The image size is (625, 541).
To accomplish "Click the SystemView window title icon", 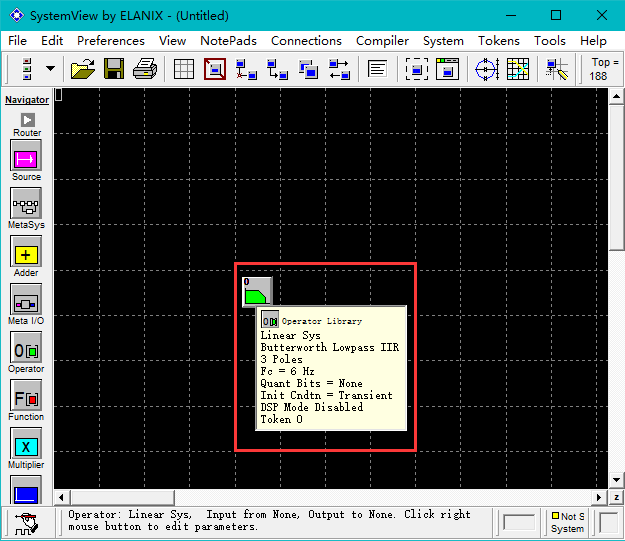I will click(x=17, y=16).
